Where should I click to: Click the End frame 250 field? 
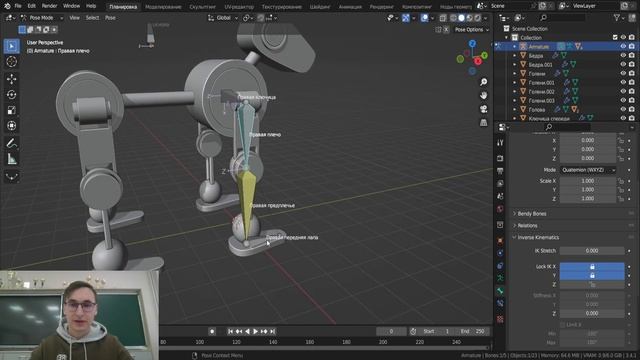pyautogui.click(x=473, y=331)
